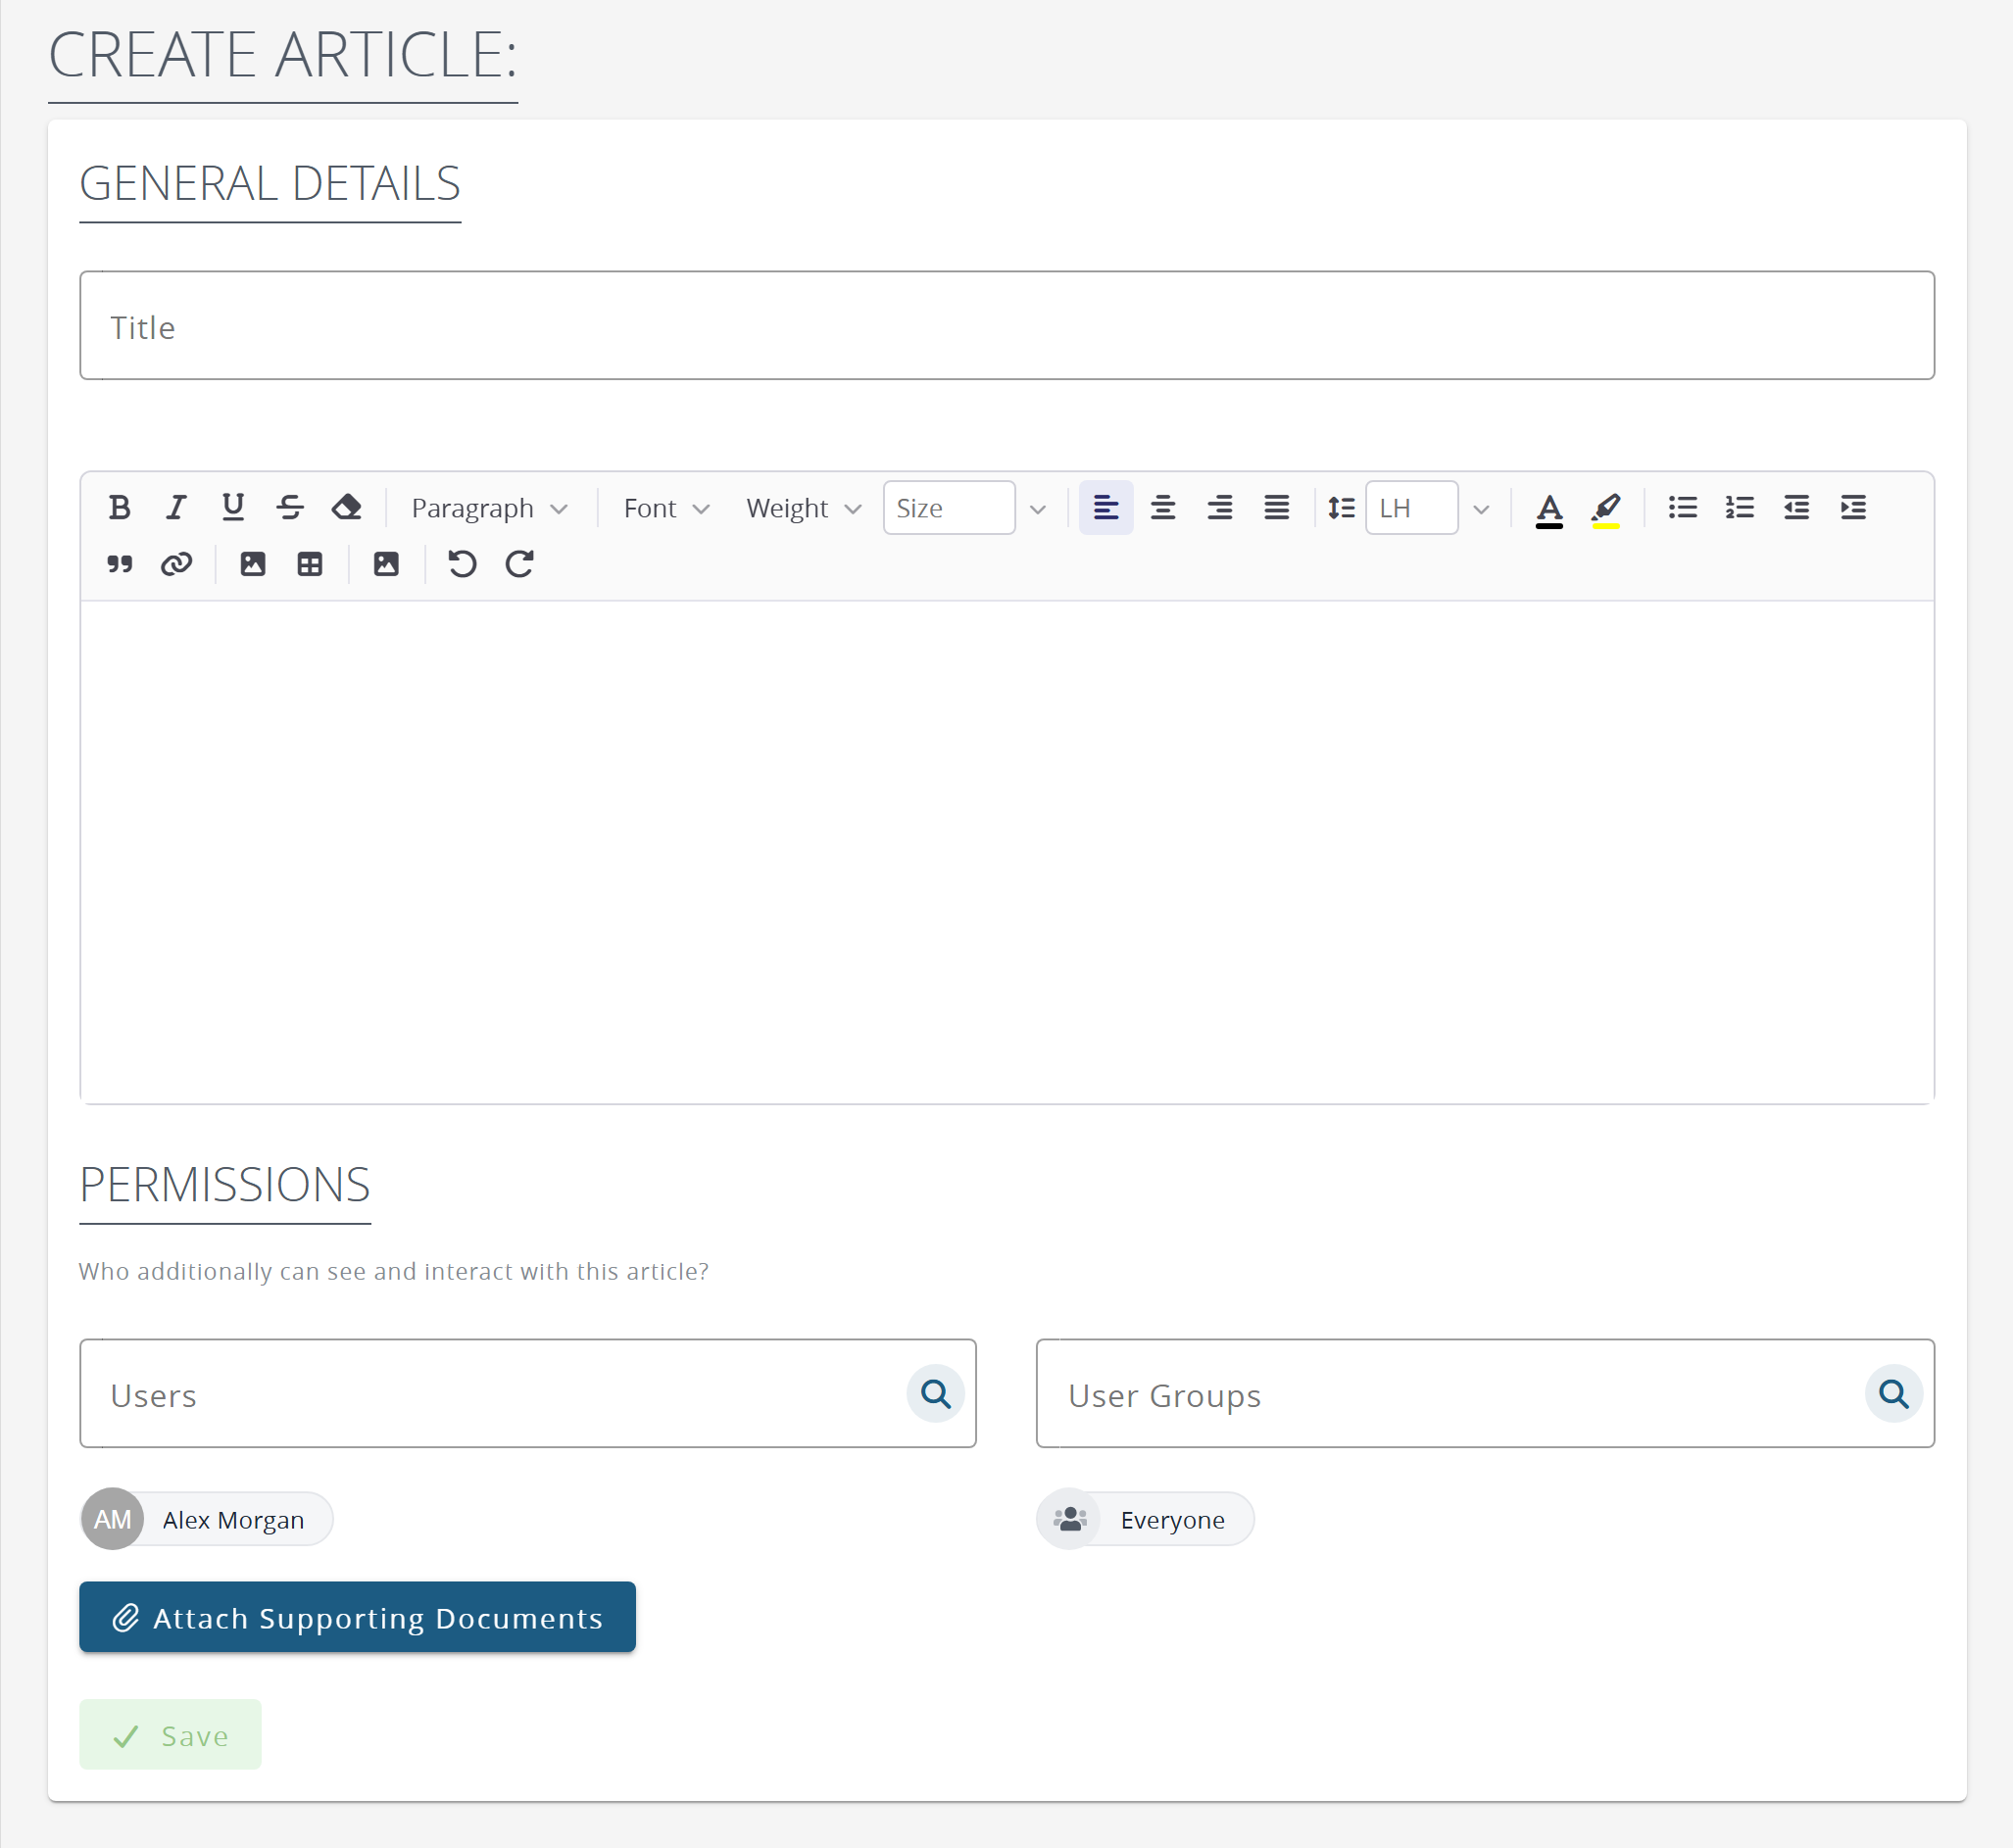
Task: Open the text color picker
Action: click(x=1549, y=509)
